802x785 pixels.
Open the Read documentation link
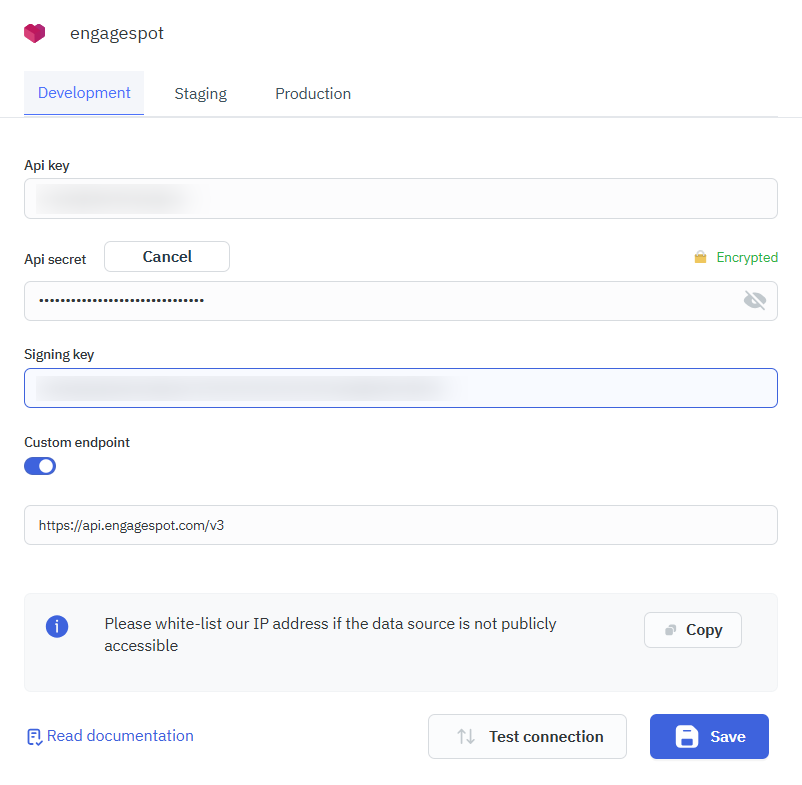pos(120,736)
